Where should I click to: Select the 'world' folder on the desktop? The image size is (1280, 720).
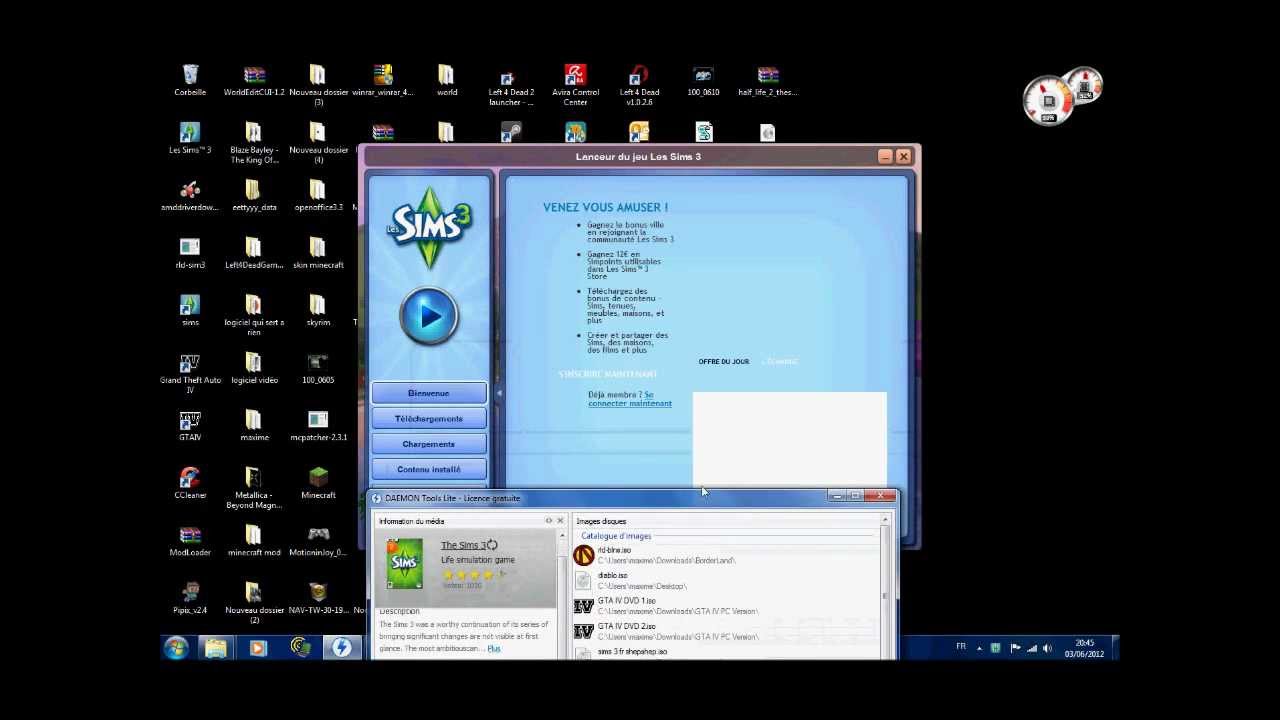pos(446,81)
